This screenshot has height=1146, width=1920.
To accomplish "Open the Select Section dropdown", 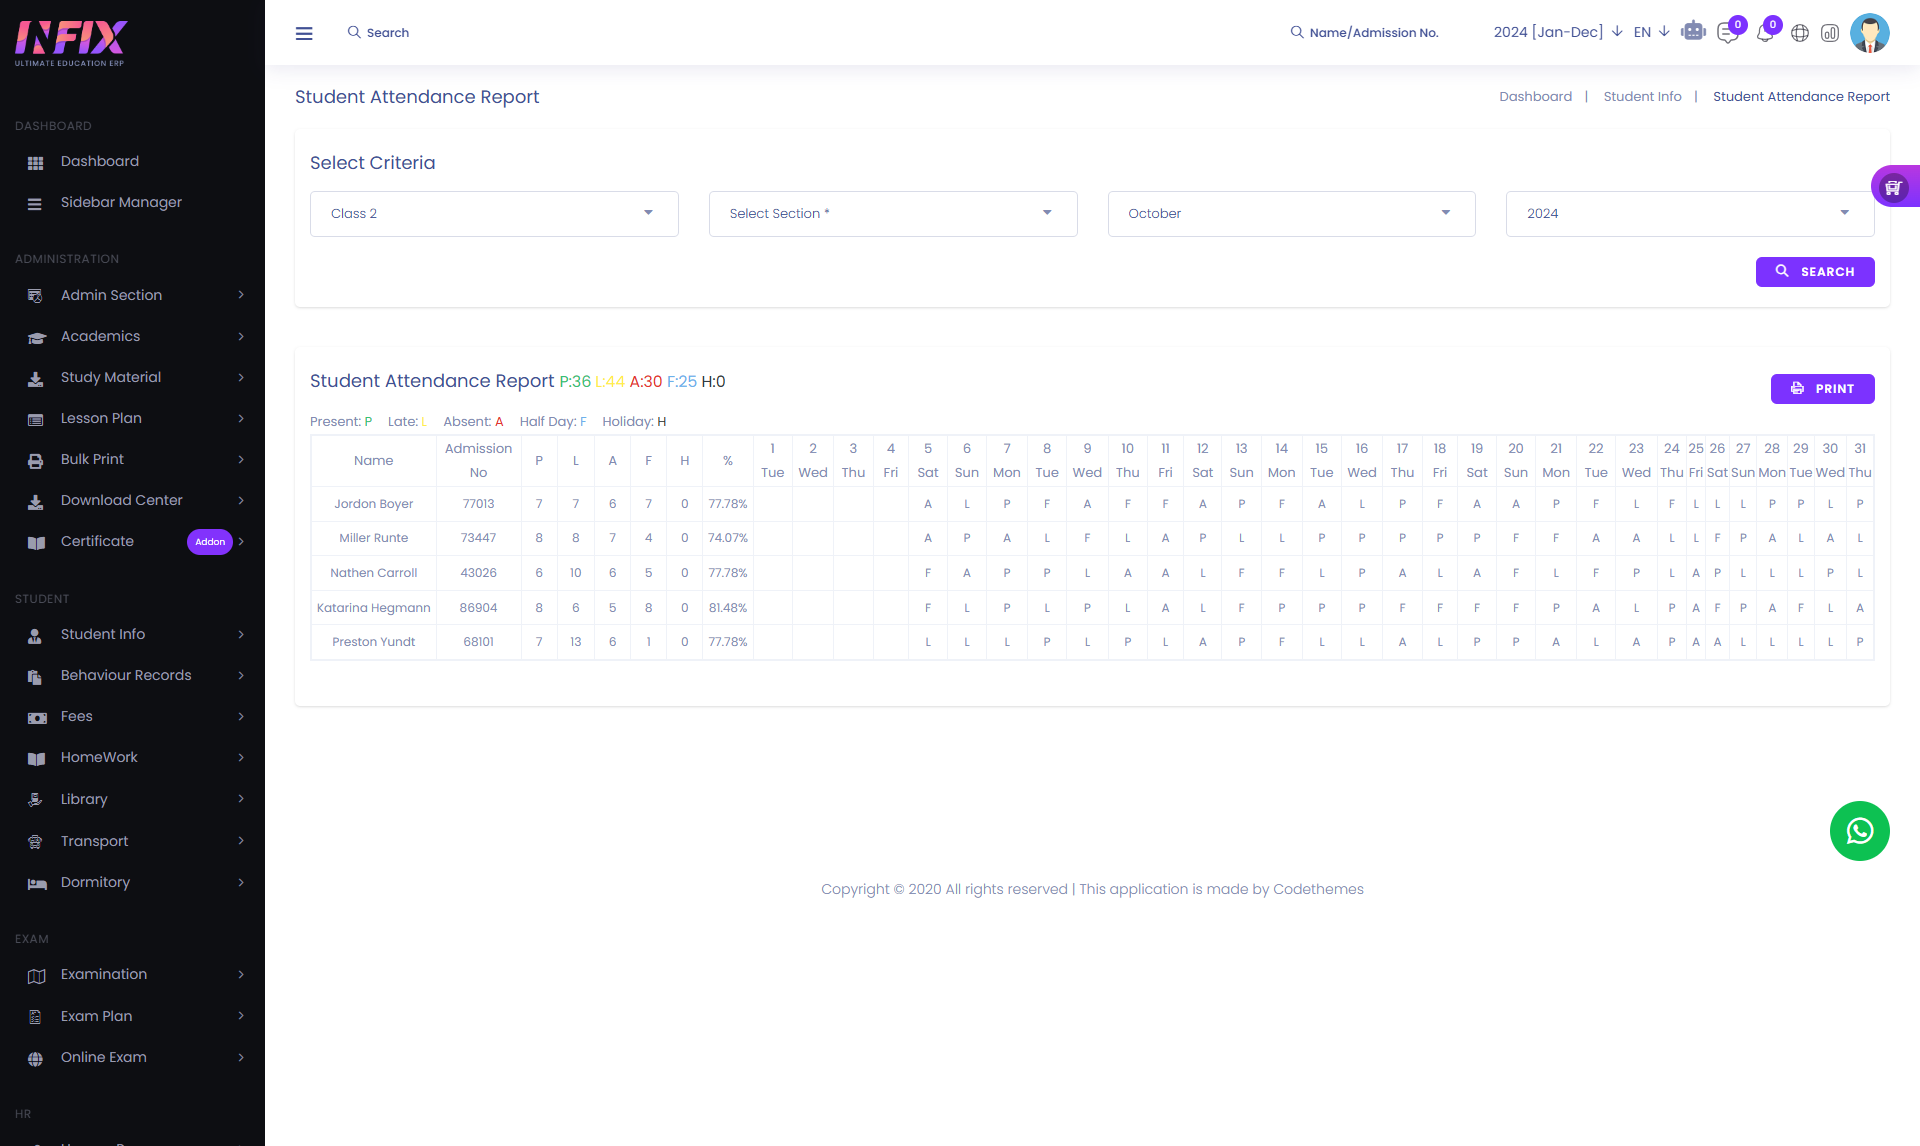I will 892,214.
